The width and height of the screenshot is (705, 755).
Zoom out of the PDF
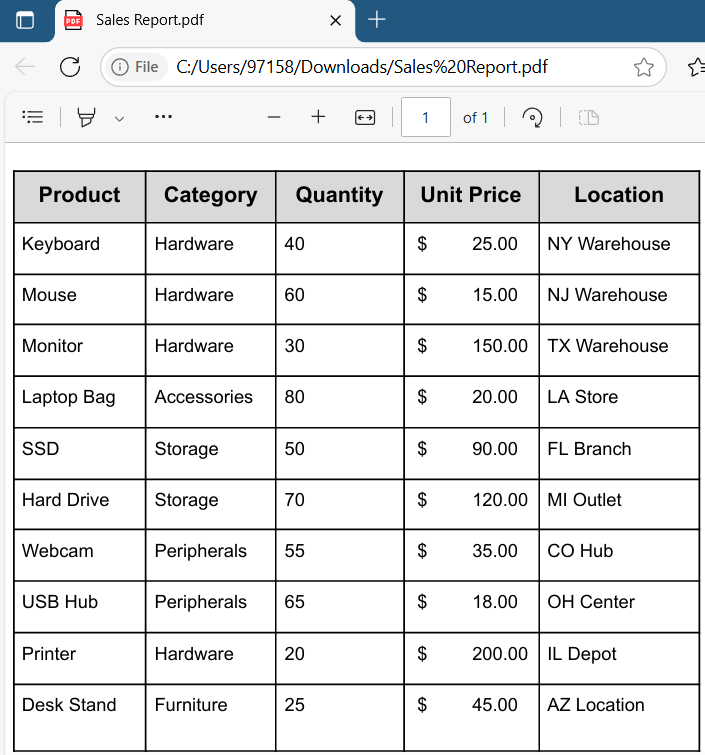point(274,117)
